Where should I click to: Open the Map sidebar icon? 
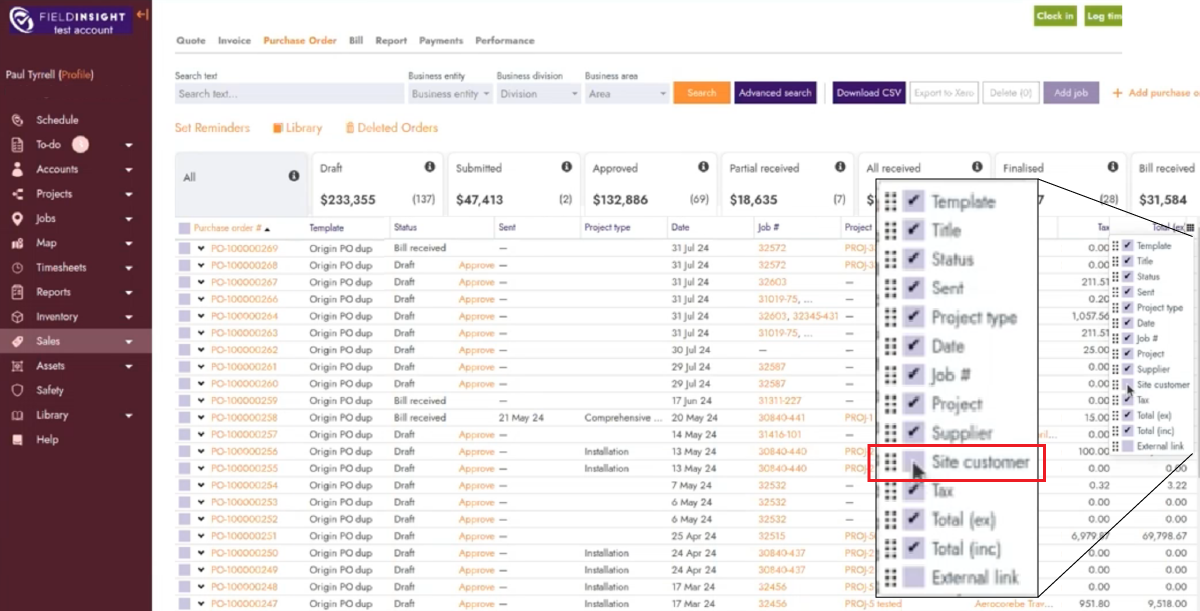pos(17,243)
